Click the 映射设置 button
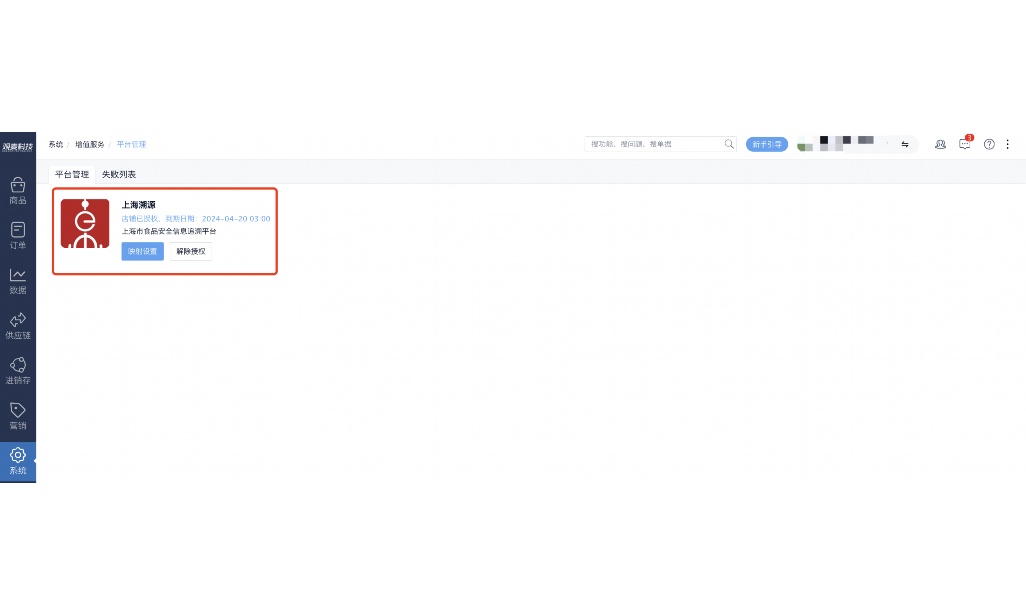Image resolution: width=1026 pixels, height=615 pixels. tap(142, 251)
